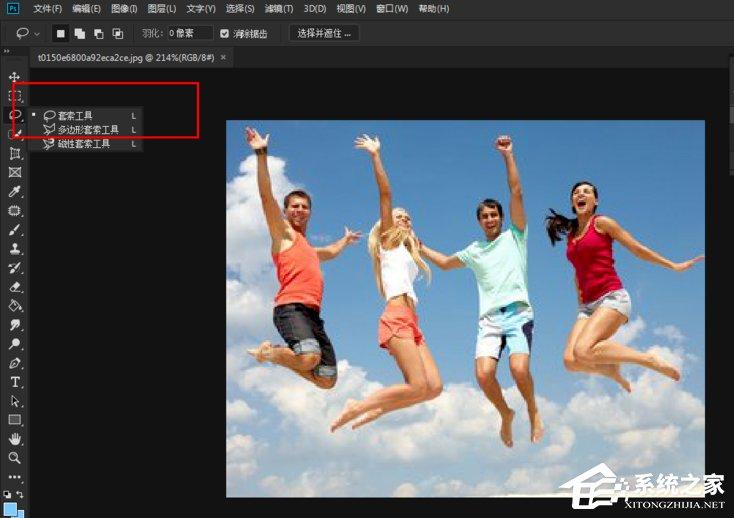Select 套索工具 in the flyout
Screen dimensions: 734x518
click(x=86, y=116)
